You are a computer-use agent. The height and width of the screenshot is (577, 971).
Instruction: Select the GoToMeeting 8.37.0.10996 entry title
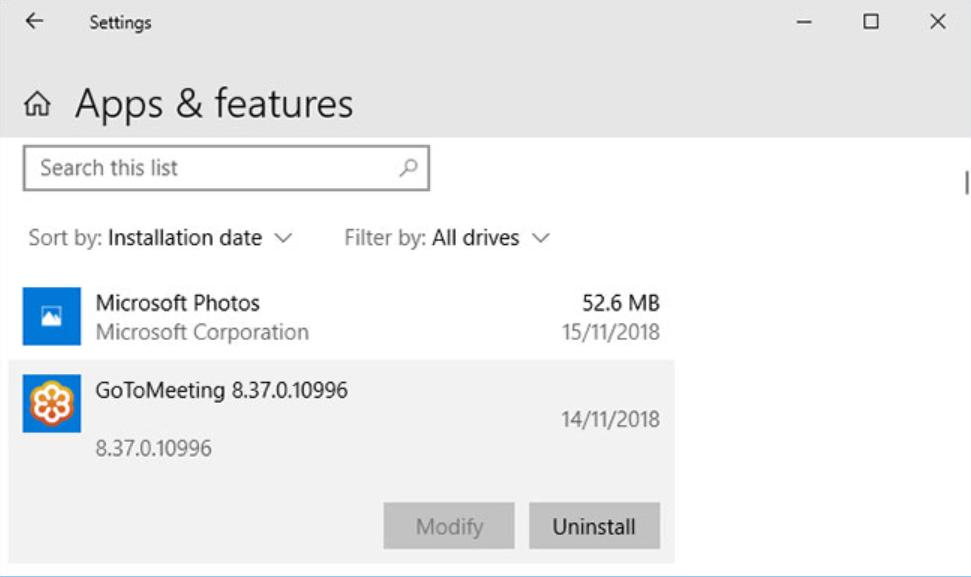tap(221, 390)
